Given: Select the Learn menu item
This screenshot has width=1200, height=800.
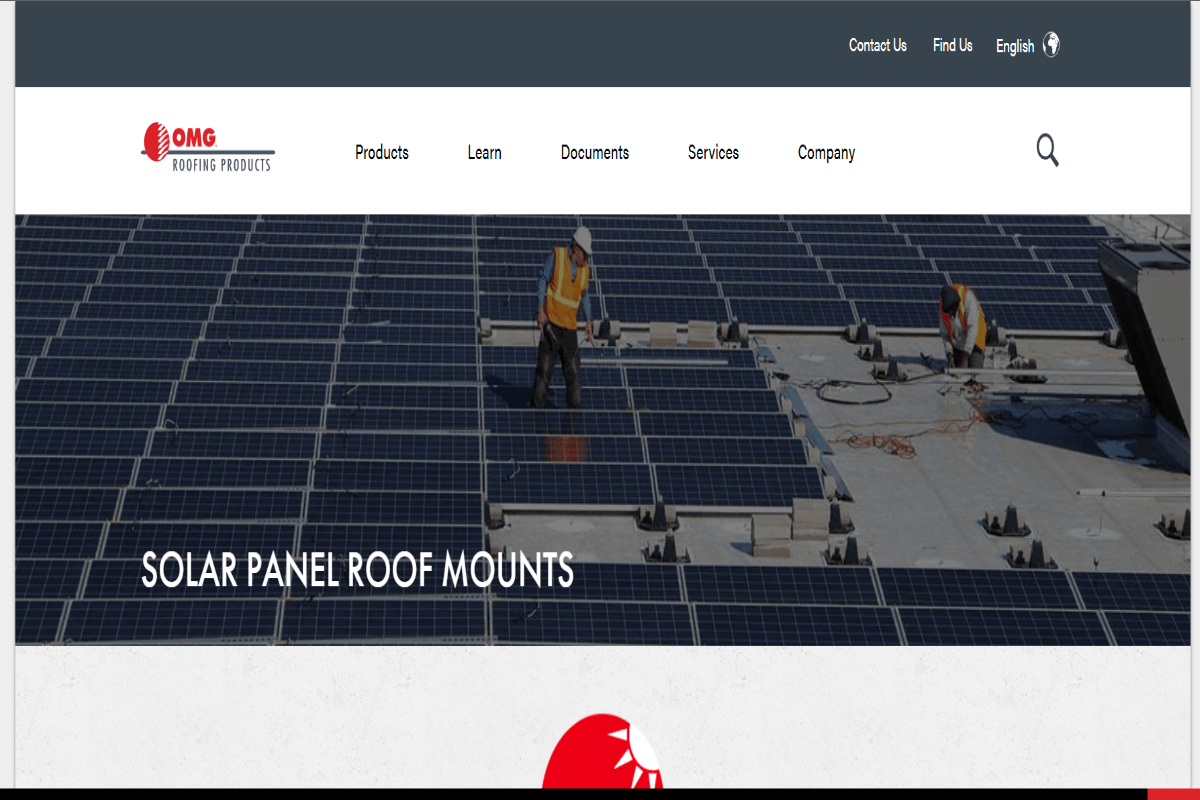Looking at the screenshot, I should (484, 152).
